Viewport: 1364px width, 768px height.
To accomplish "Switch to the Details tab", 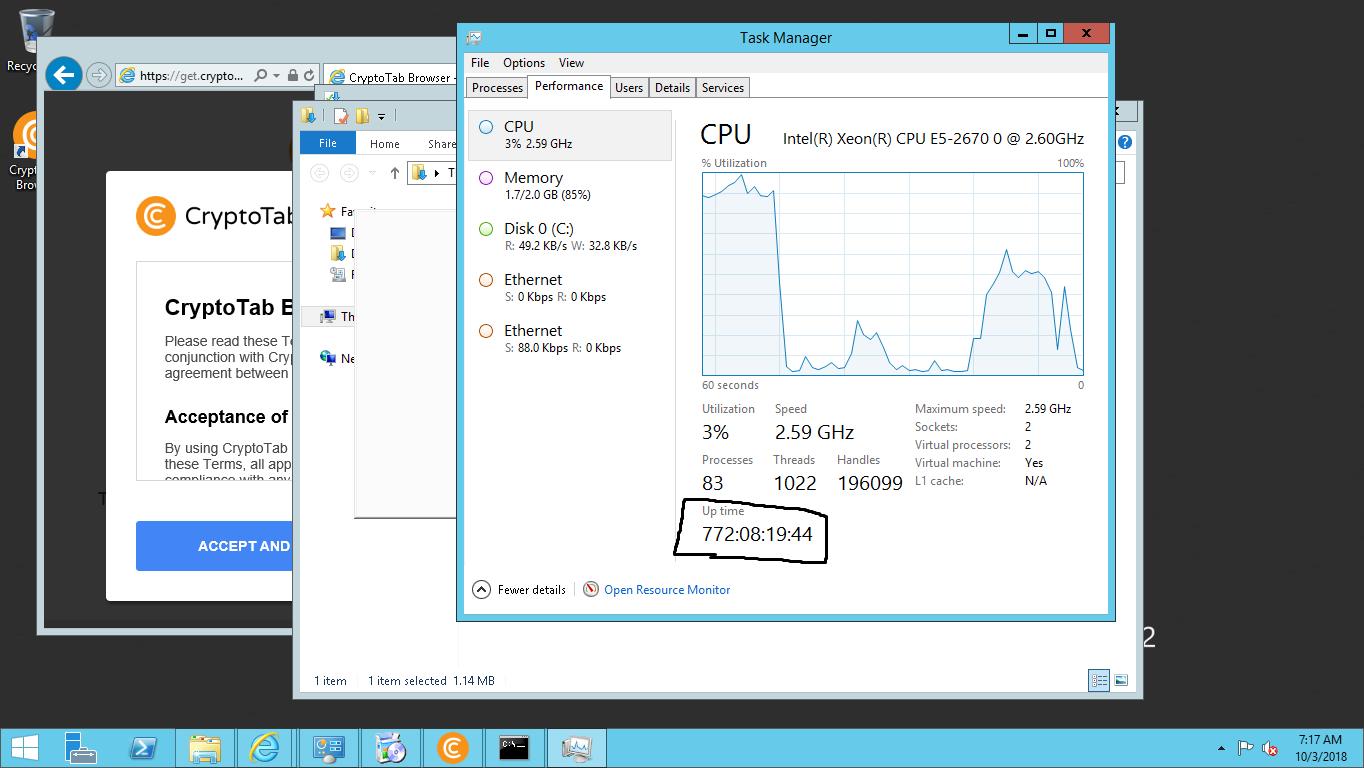I will [672, 88].
